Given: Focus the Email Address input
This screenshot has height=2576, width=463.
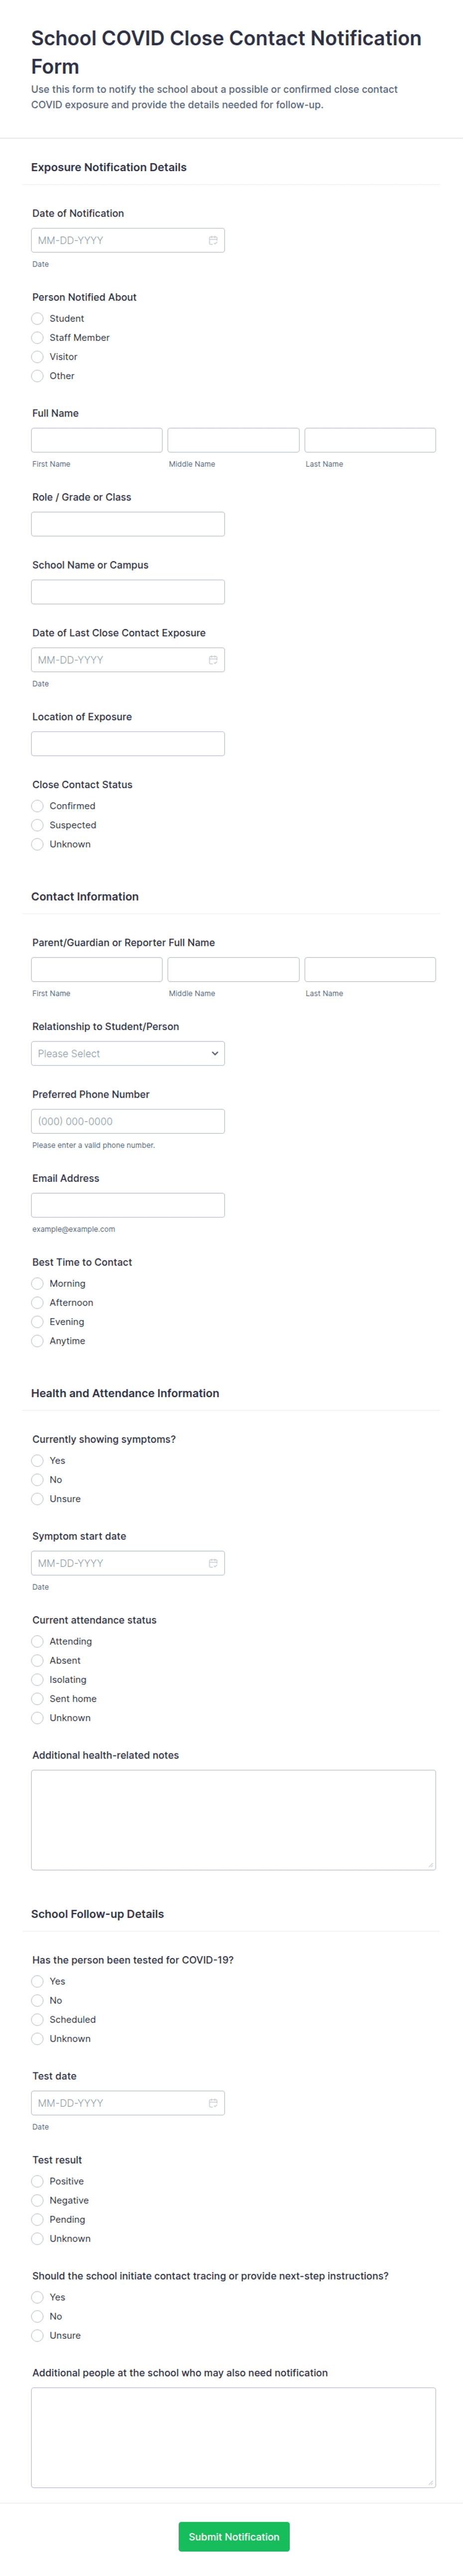Looking at the screenshot, I should [x=128, y=1205].
